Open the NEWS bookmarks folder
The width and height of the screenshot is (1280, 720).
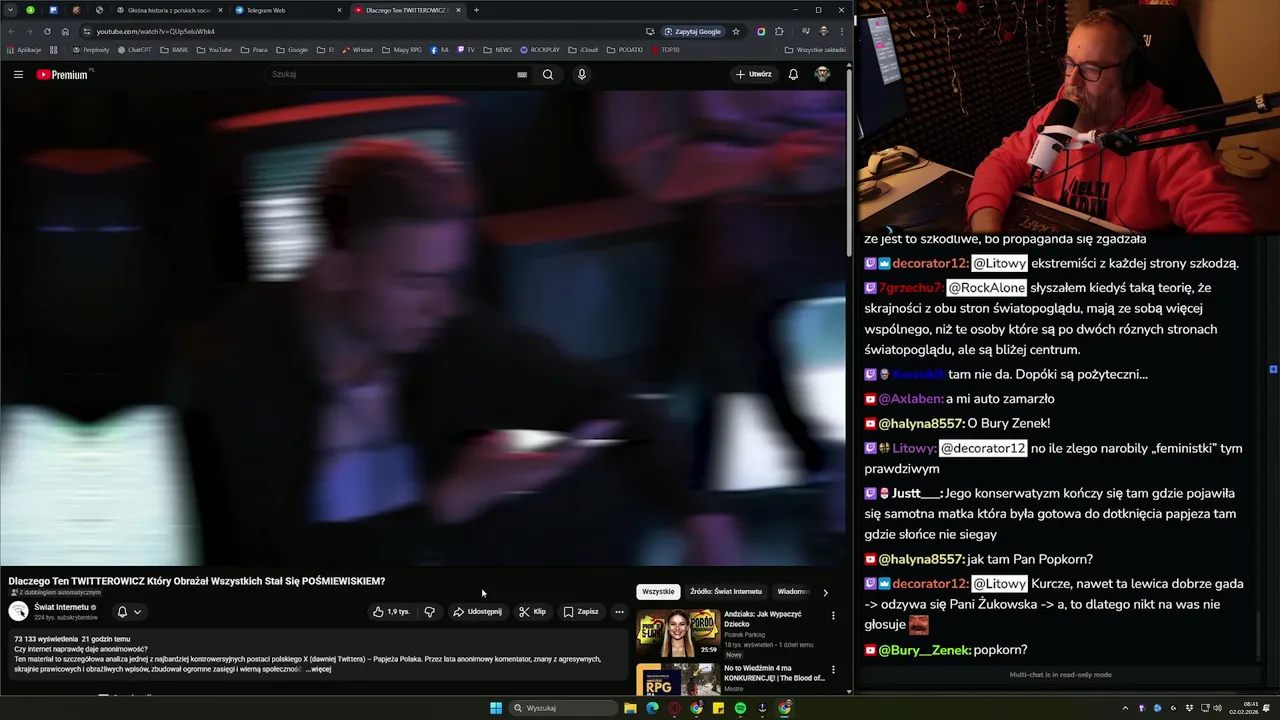click(x=497, y=49)
